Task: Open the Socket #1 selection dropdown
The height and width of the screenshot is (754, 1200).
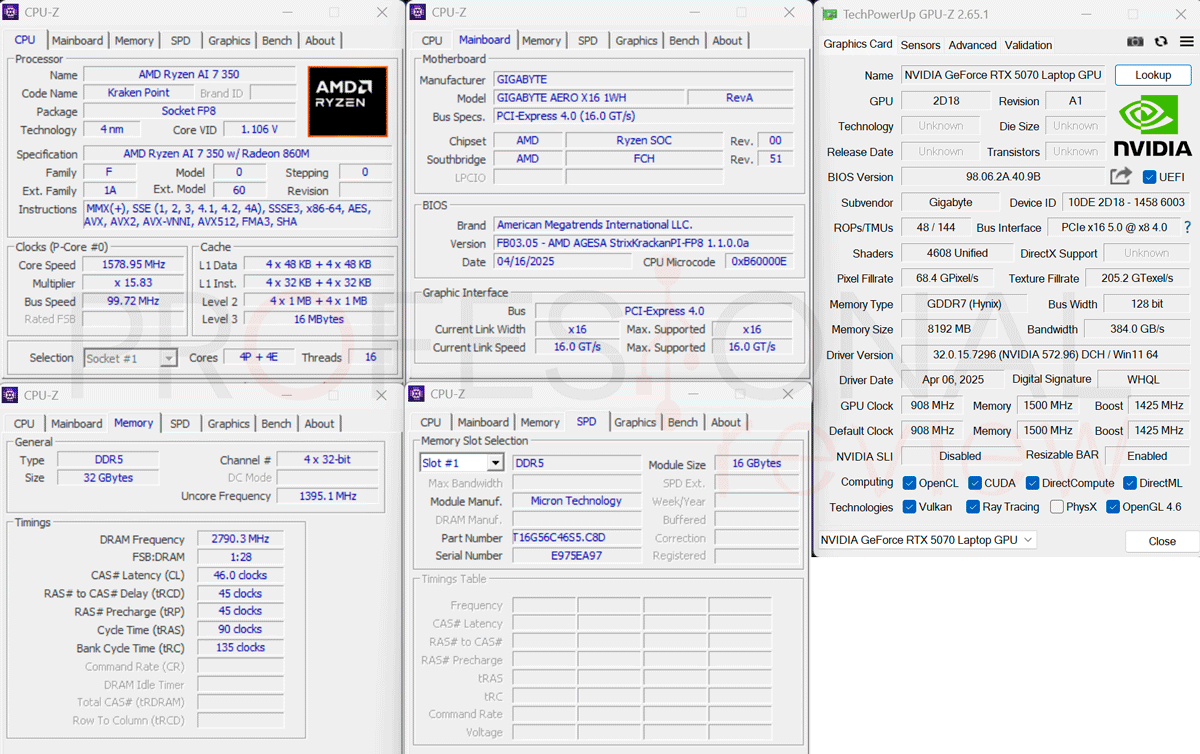Action: coord(130,358)
